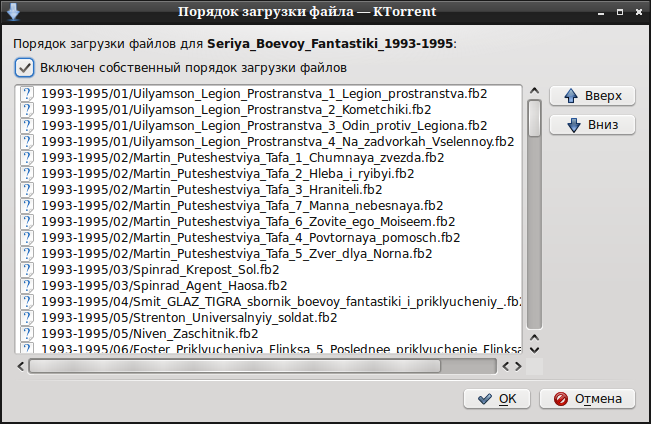Select Smit_GLAZ_TIGRA_sbornik row
The image size is (651, 424).
point(269,301)
